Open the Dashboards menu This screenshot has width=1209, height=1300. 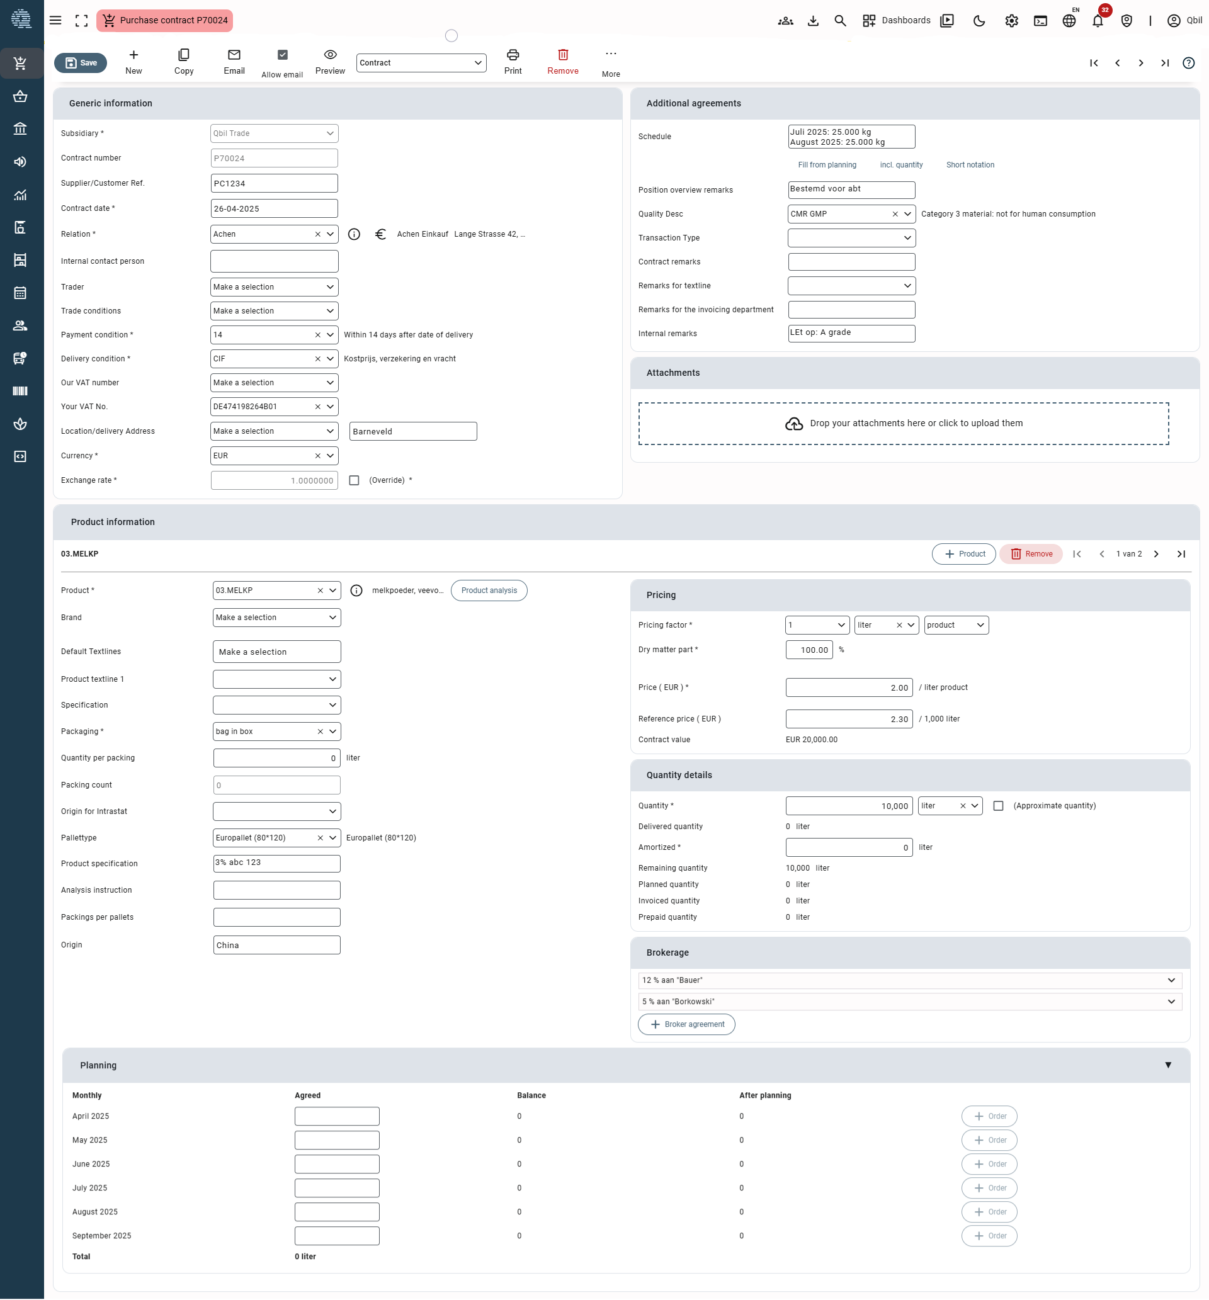(897, 20)
